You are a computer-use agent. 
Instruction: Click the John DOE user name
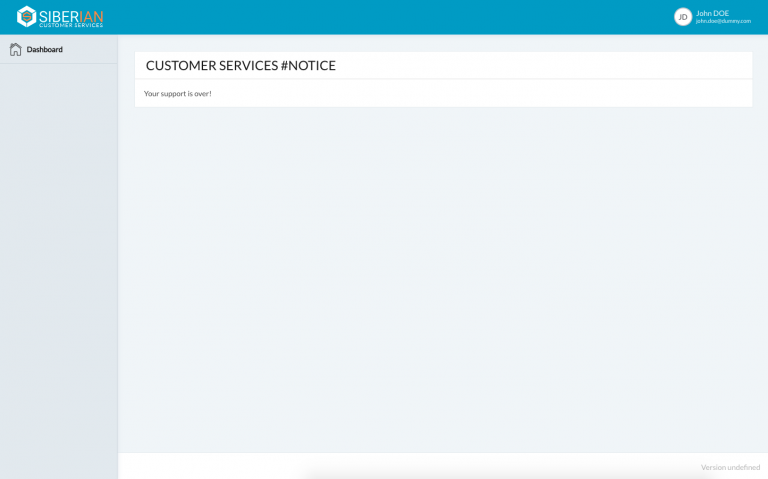(712, 12)
